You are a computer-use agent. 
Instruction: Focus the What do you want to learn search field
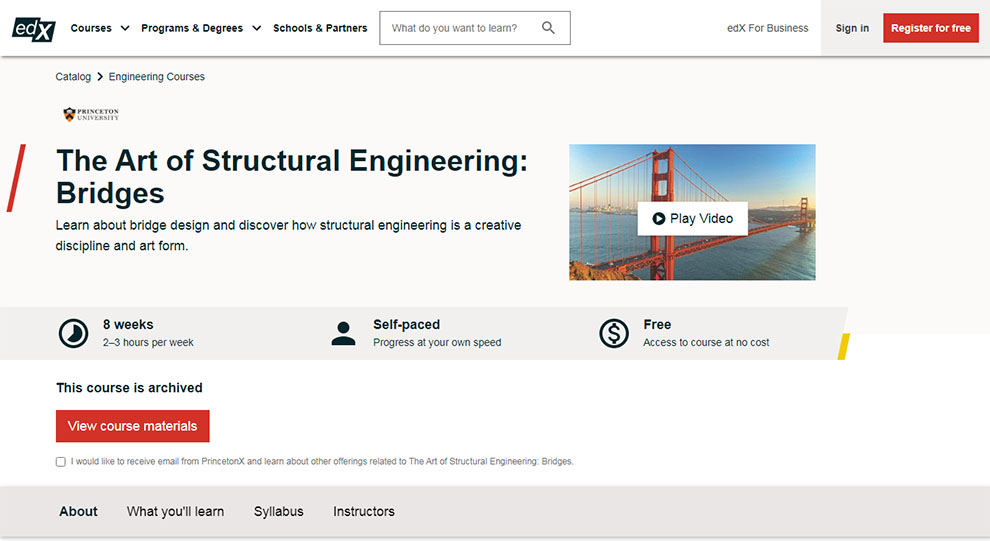[x=475, y=28]
